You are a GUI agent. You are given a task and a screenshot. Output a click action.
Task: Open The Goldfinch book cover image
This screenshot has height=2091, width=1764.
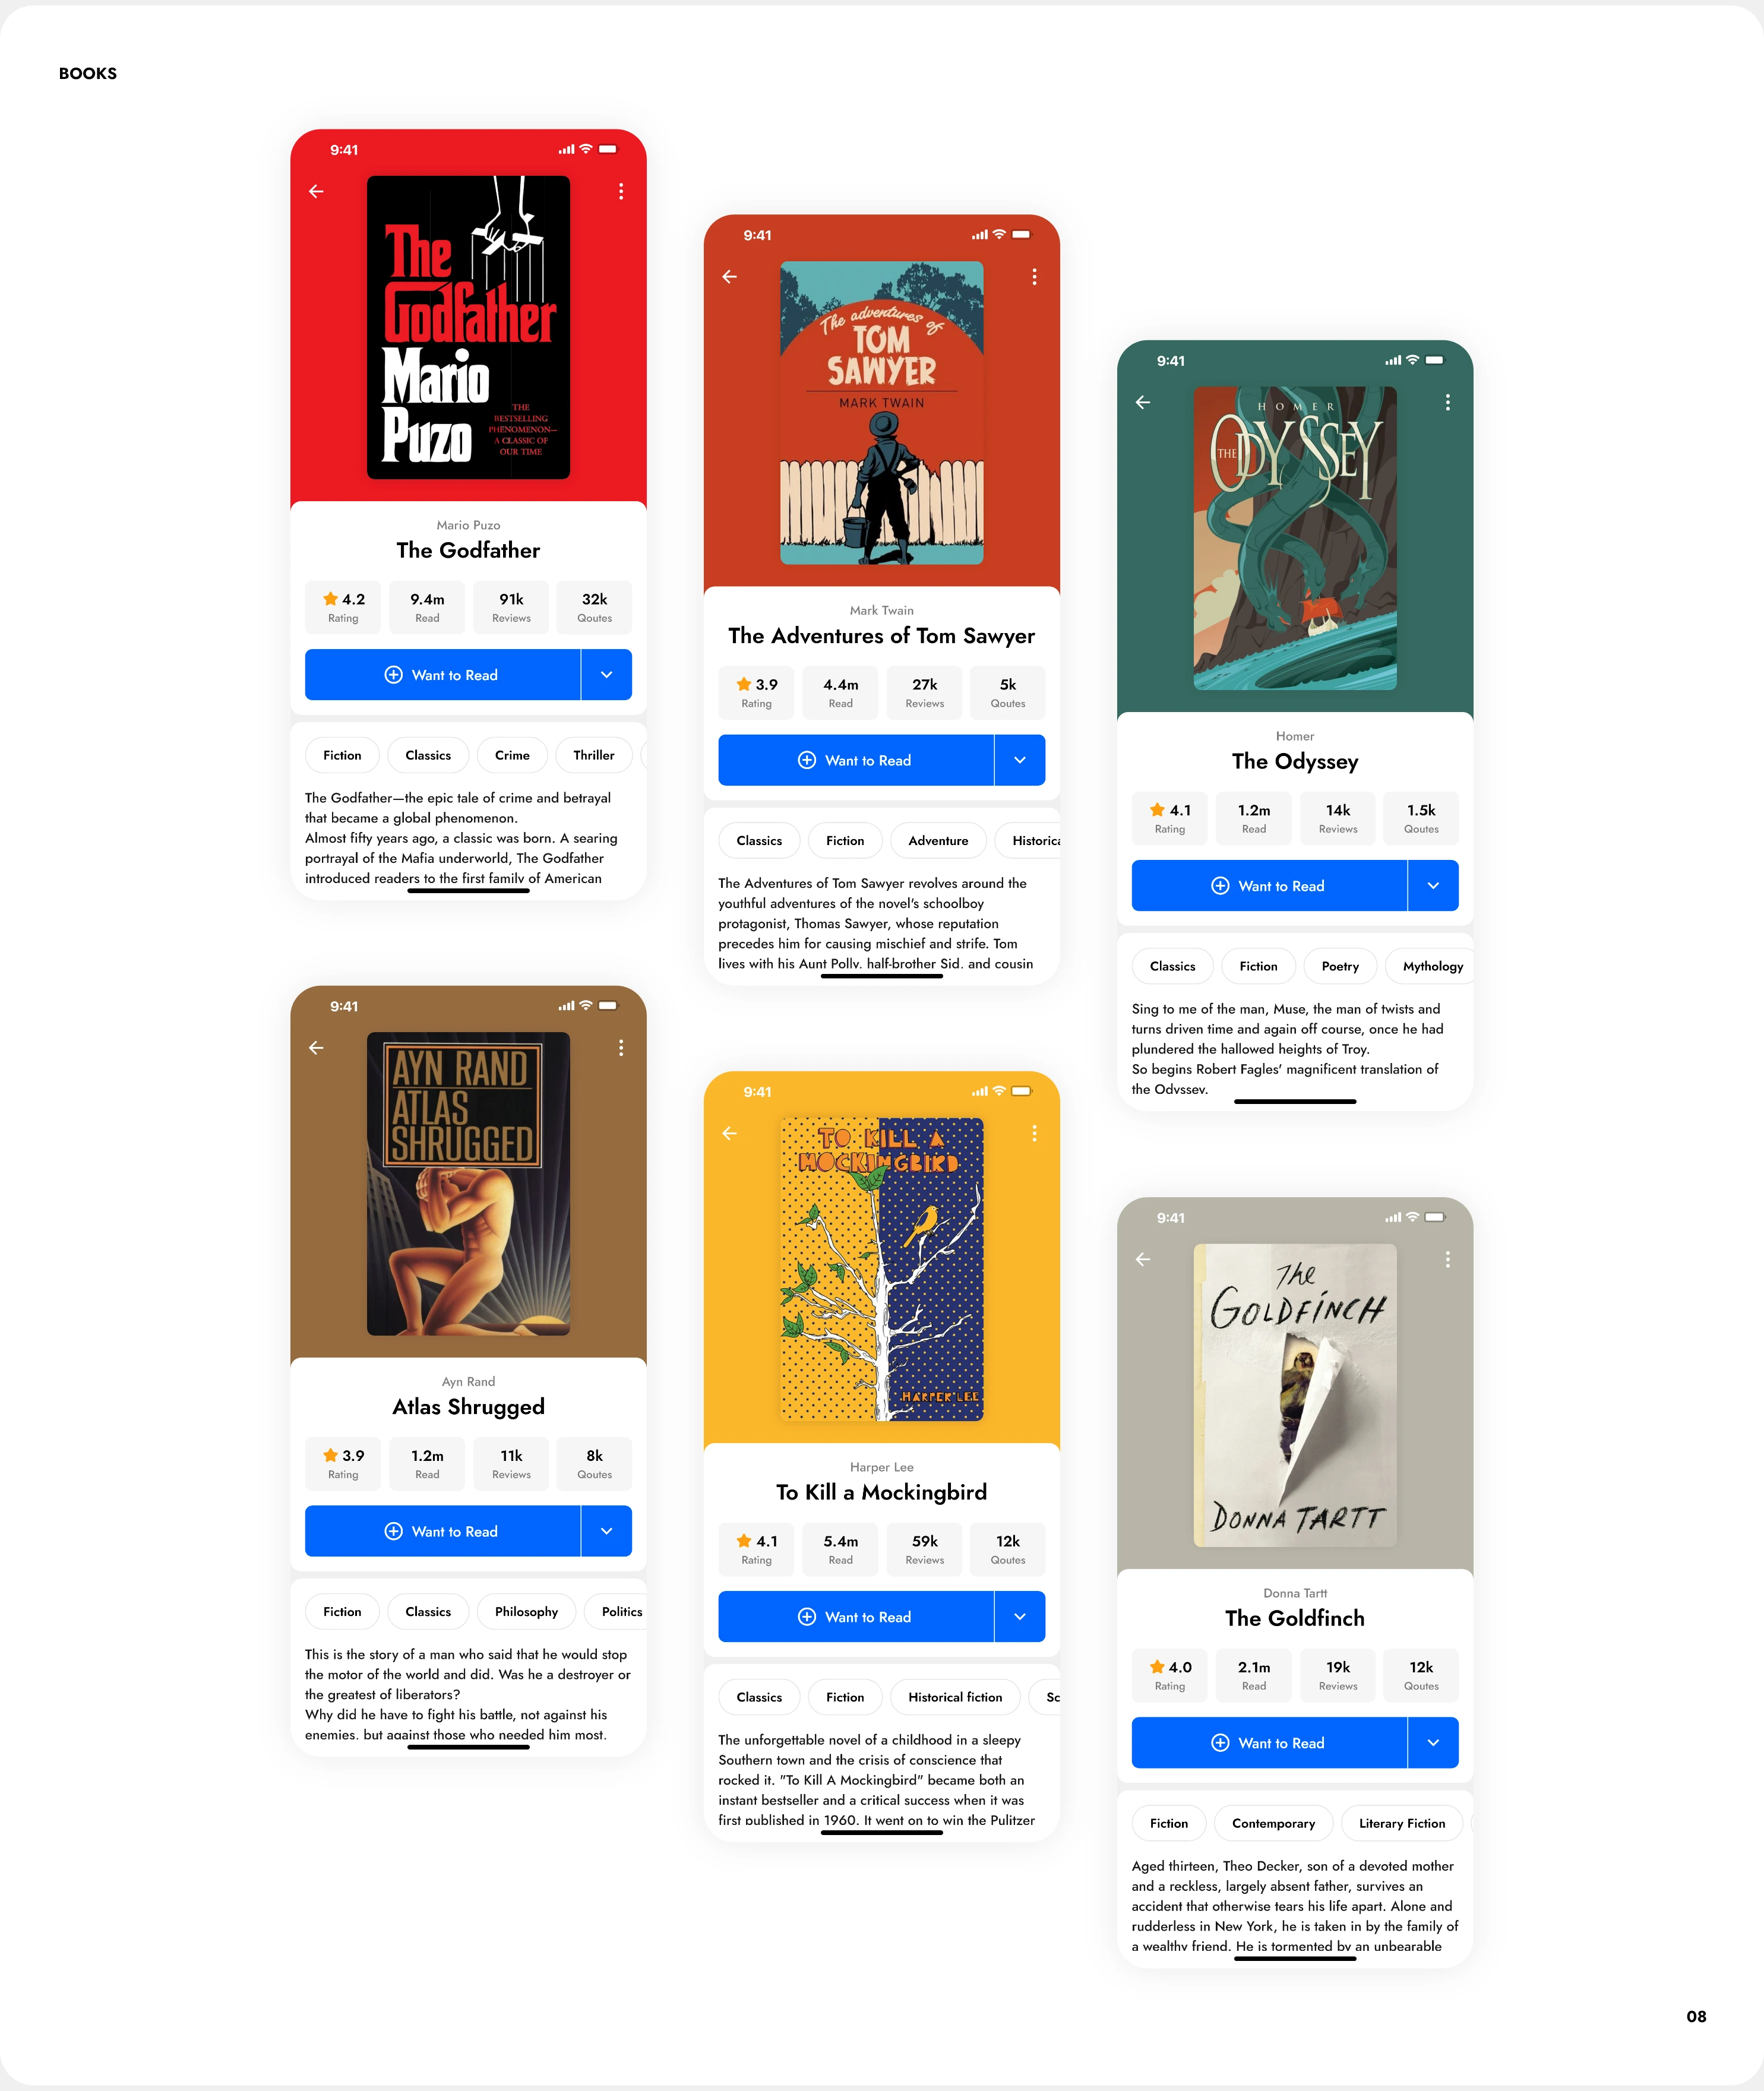[1295, 1396]
